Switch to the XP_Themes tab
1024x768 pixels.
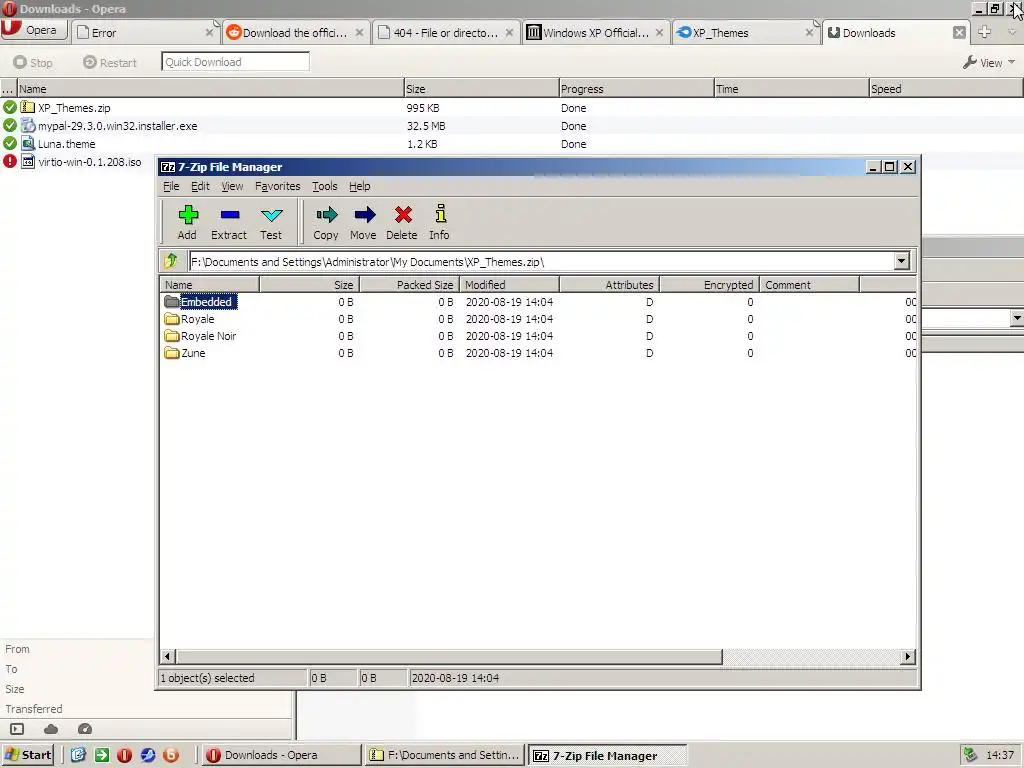pyautogui.click(x=744, y=33)
